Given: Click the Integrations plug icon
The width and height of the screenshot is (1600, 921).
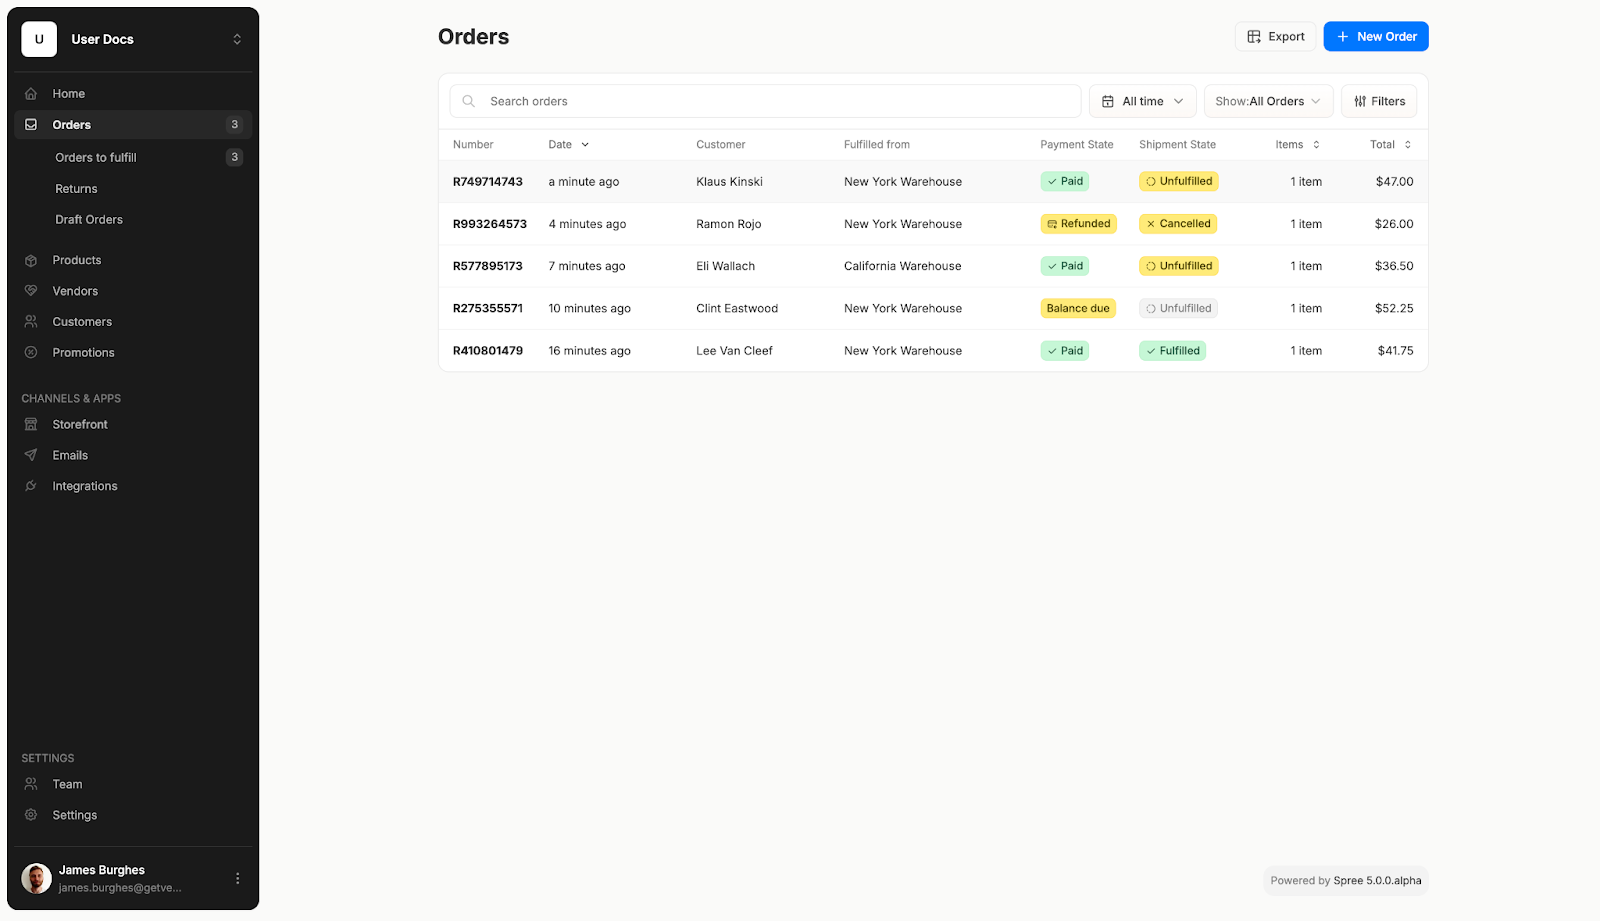Looking at the screenshot, I should coord(31,486).
